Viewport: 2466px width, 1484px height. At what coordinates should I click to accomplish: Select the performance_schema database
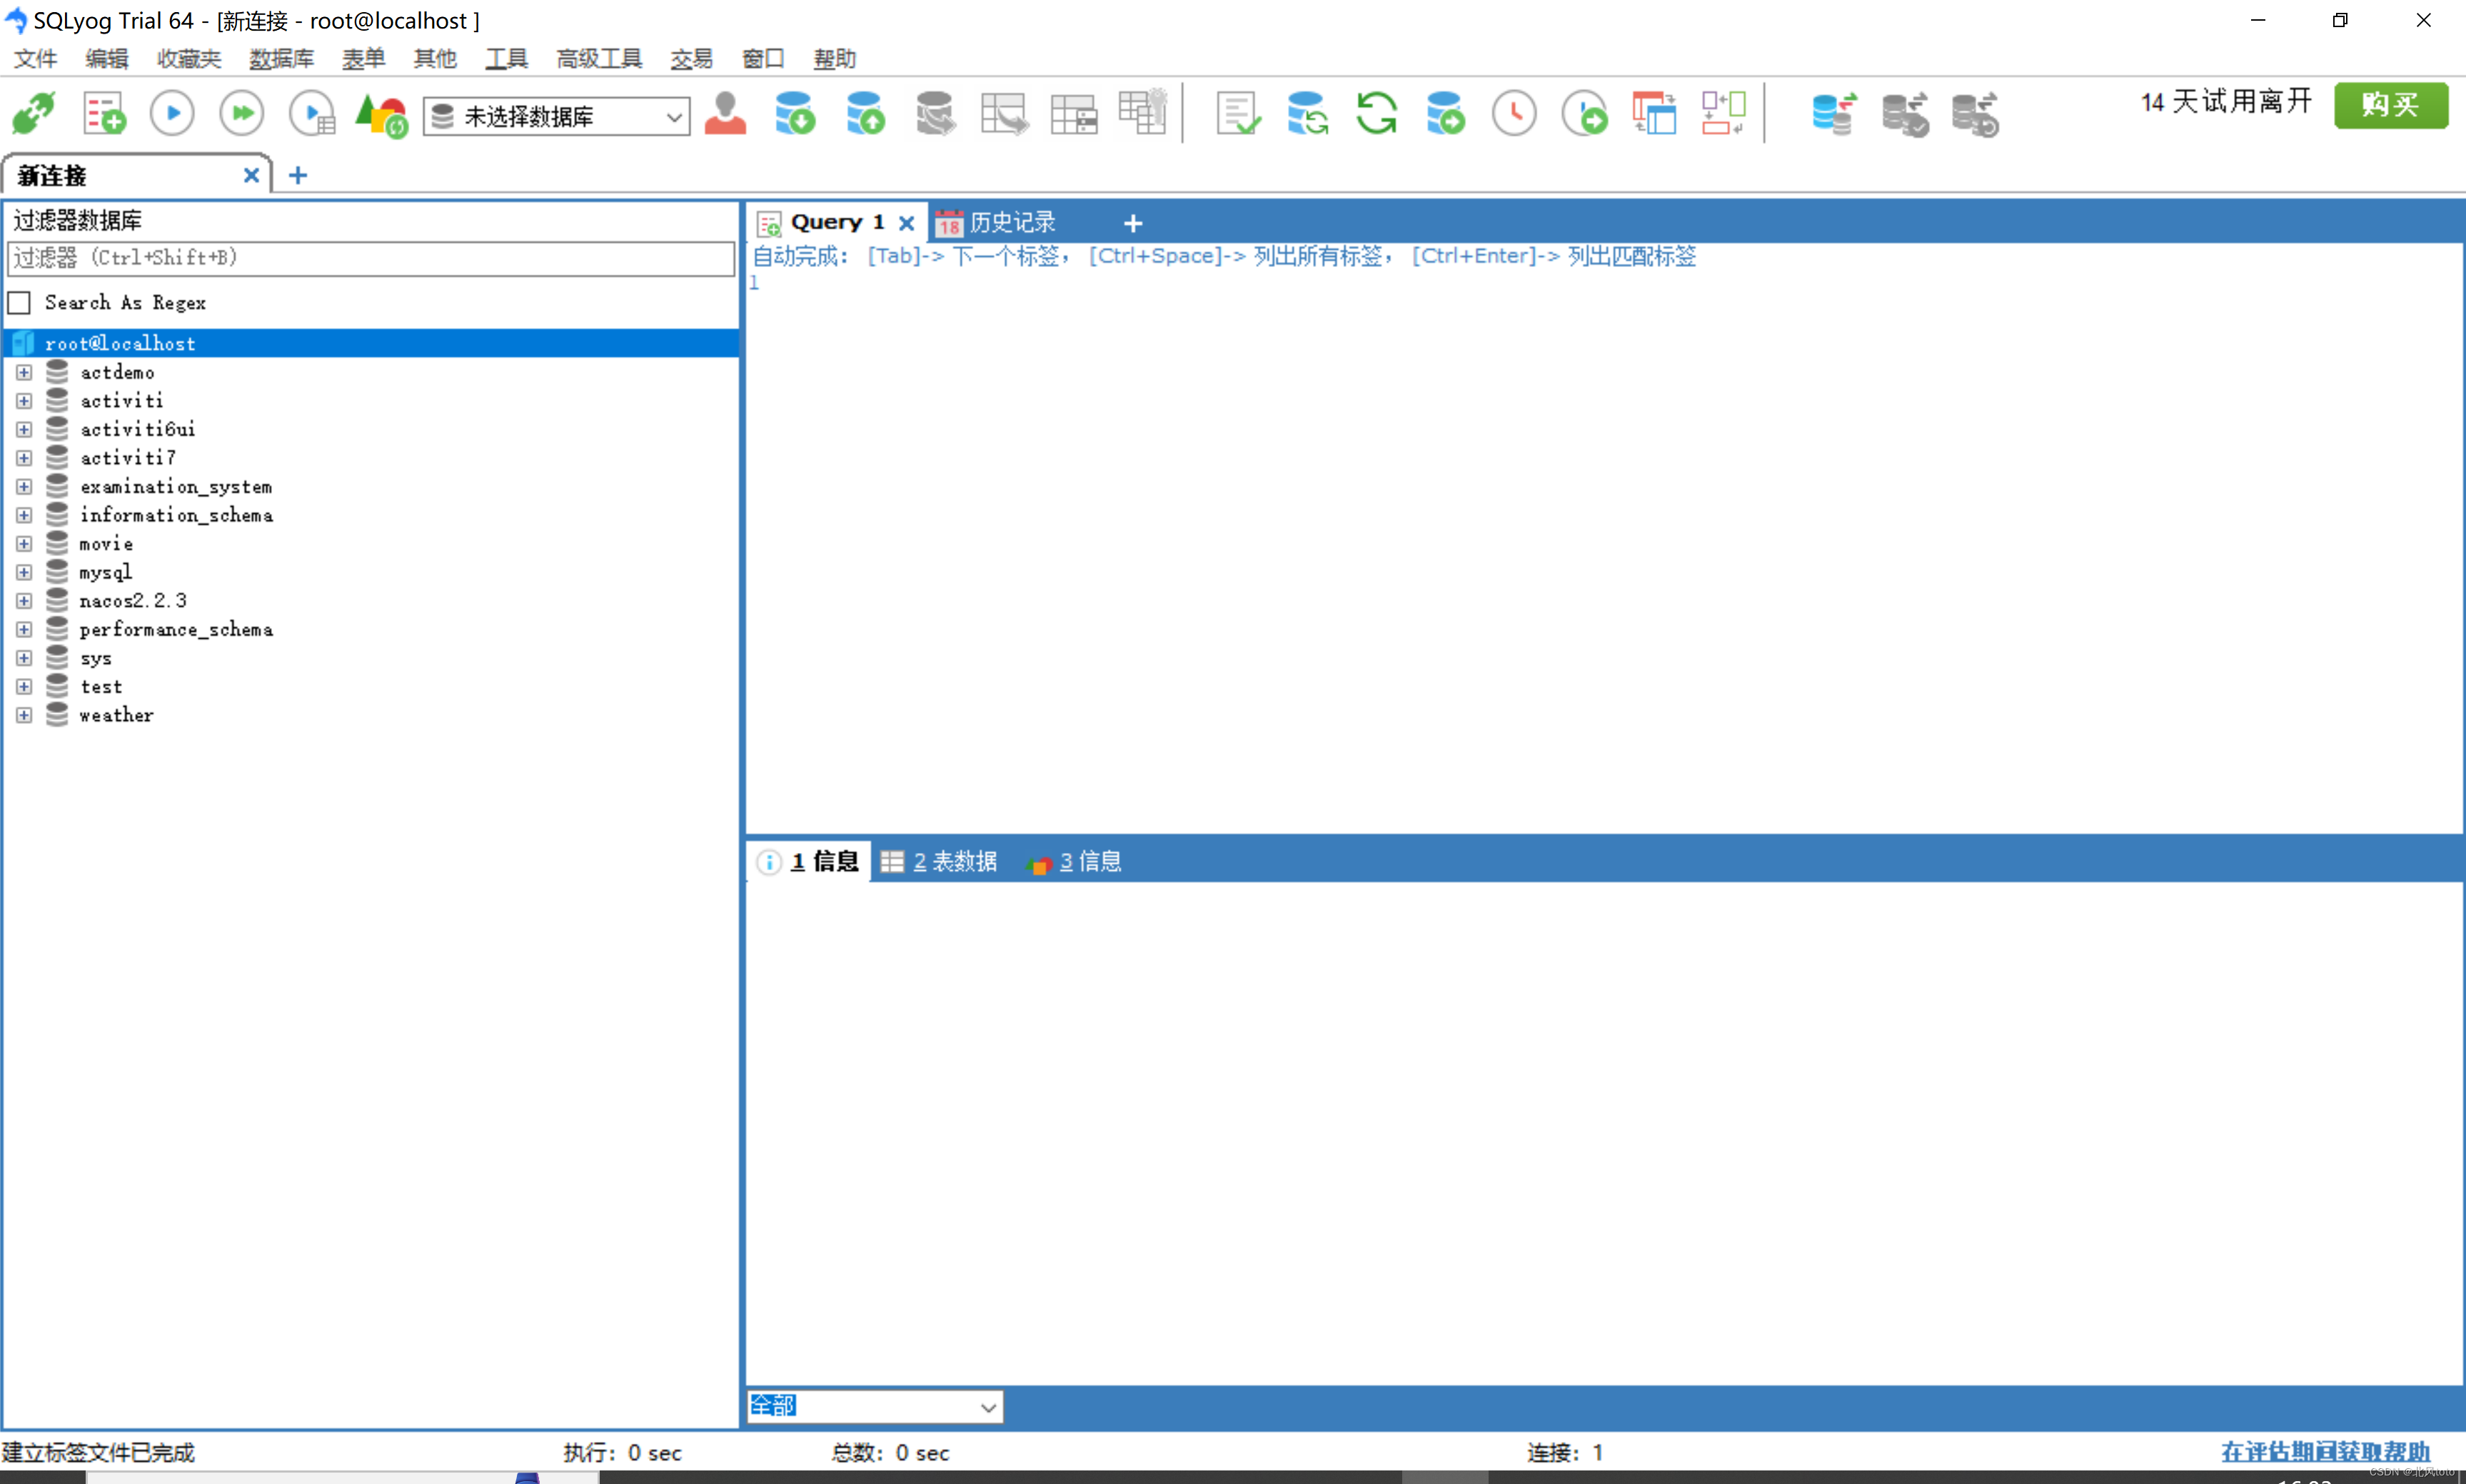click(x=176, y=629)
